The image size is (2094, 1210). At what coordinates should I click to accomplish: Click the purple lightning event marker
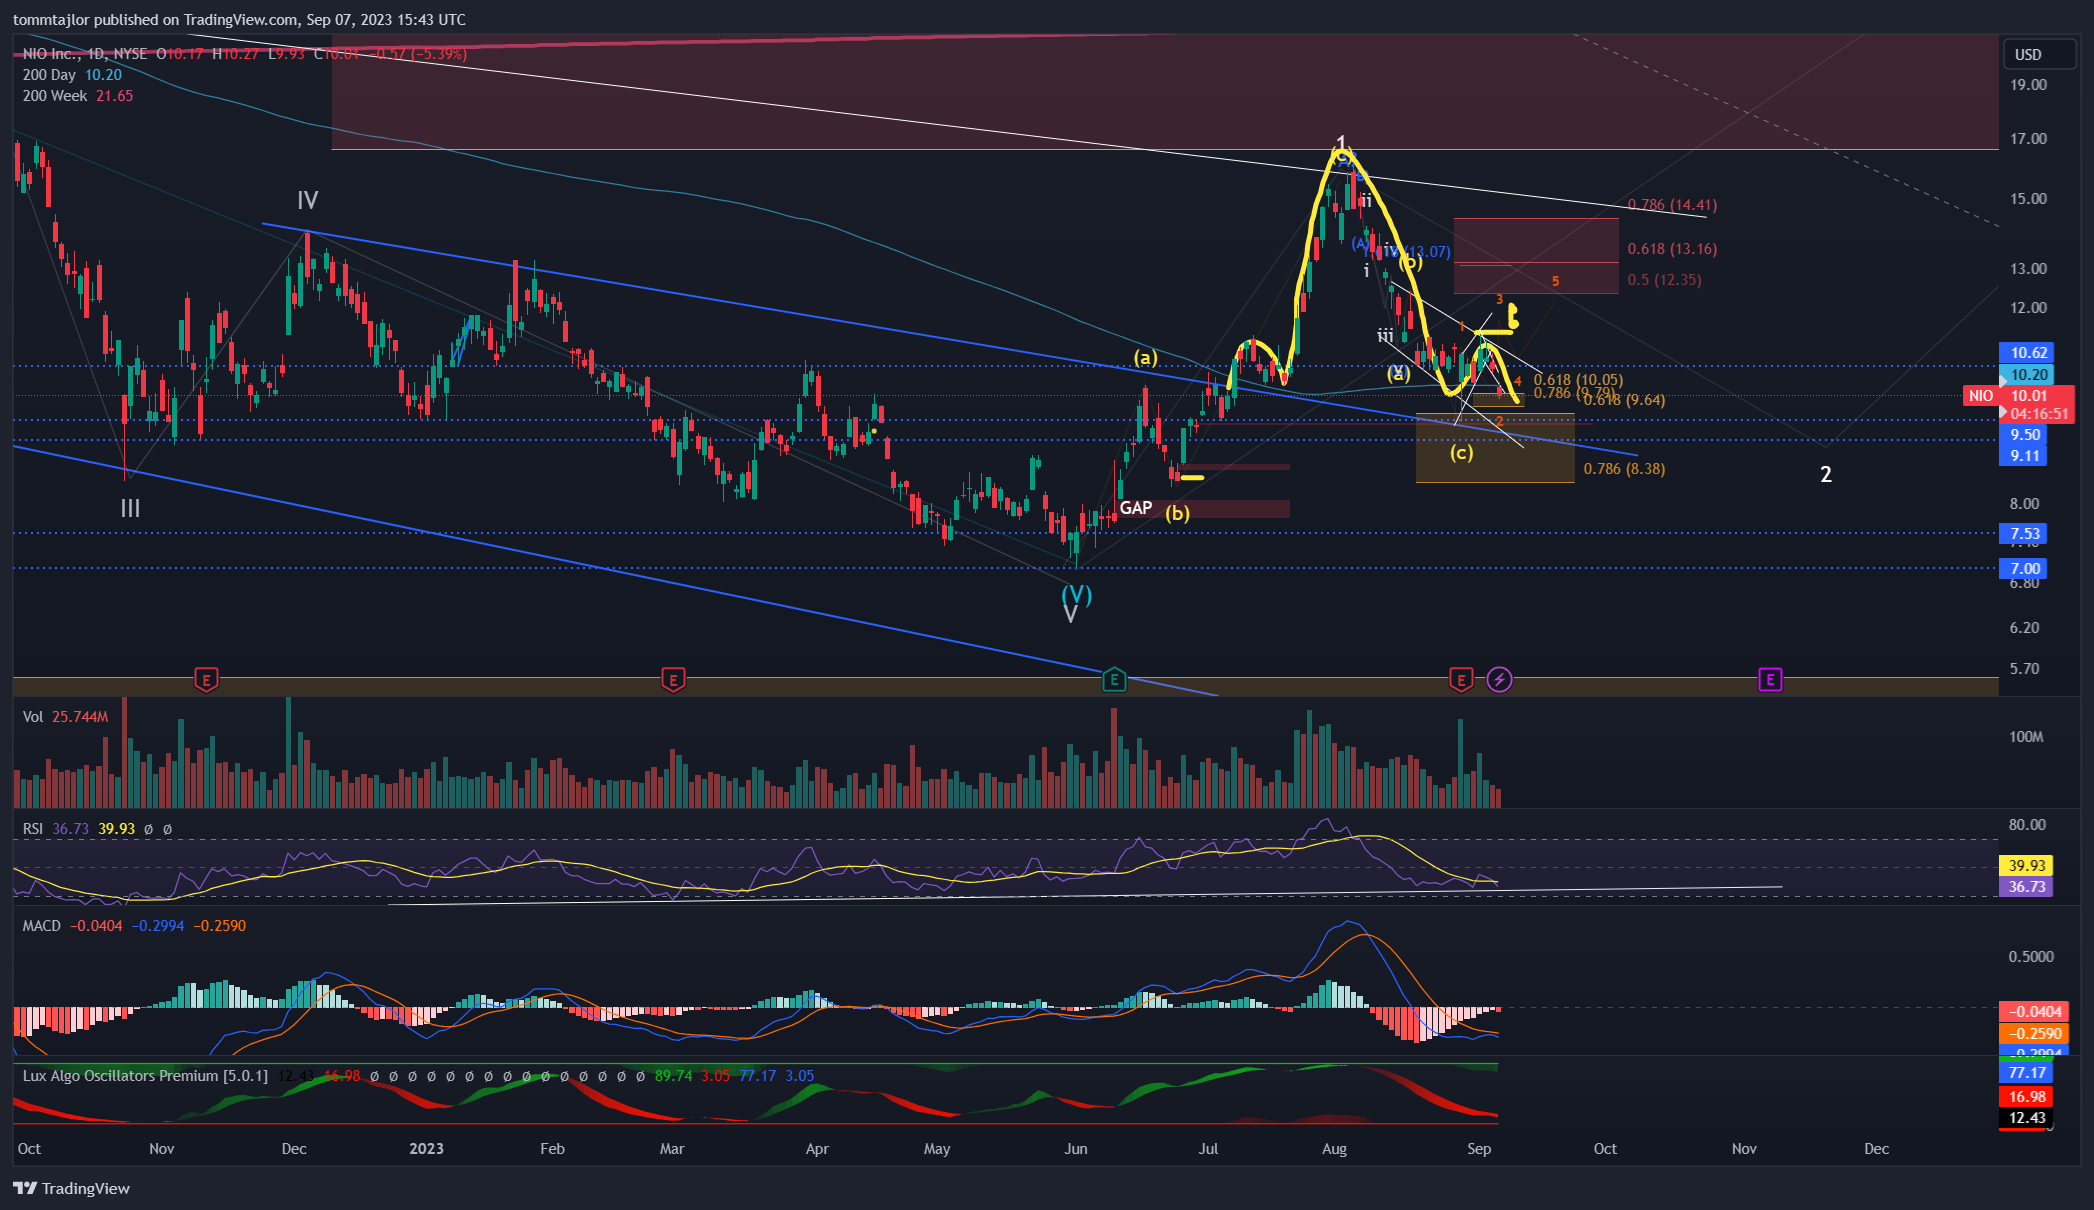click(x=1499, y=680)
